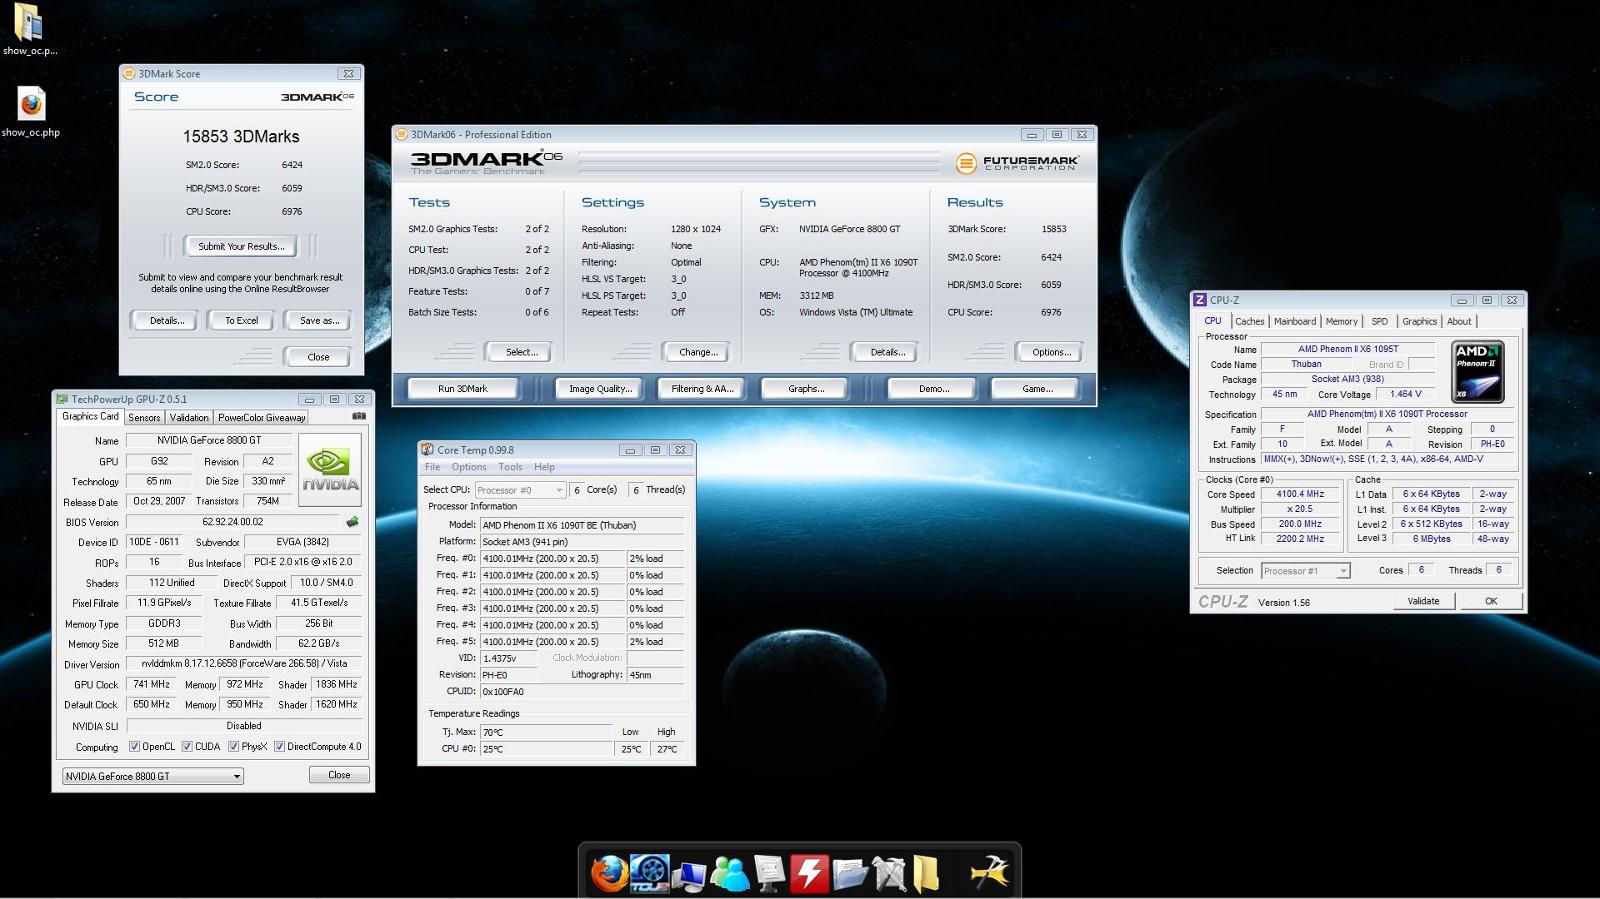1600x899 pixels.
Task: Switch to the Mainboard tab in CPU-Z
Action: click(x=1295, y=321)
